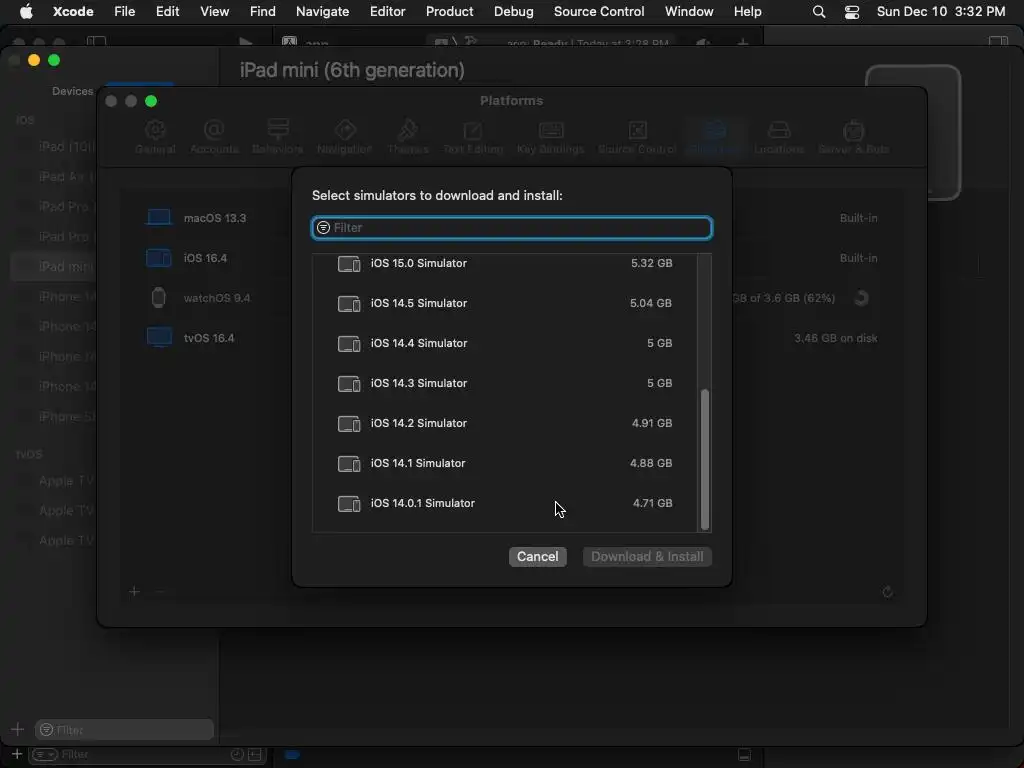Focus the Filter field in simulator dialog

click(x=511, y=227)
